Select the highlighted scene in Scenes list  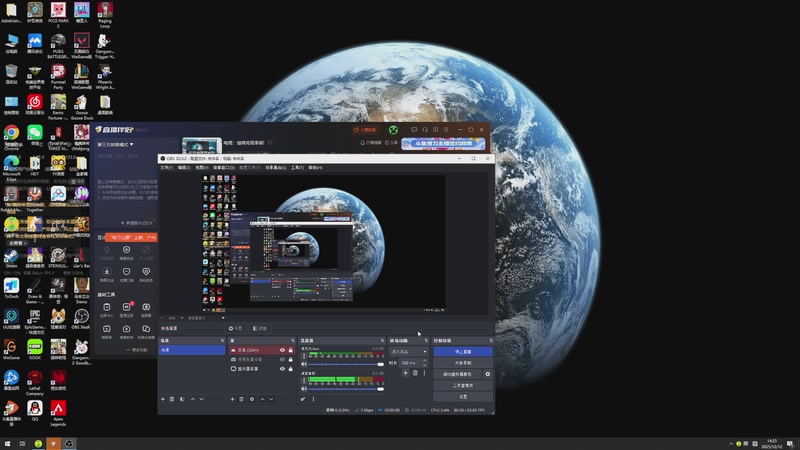(x=192, y=350)
